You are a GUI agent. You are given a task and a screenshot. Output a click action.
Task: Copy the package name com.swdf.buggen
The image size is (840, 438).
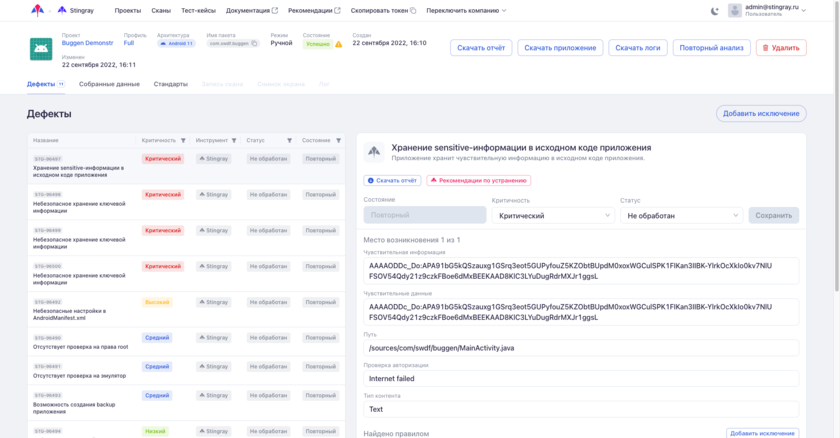[x=254, y=43]
